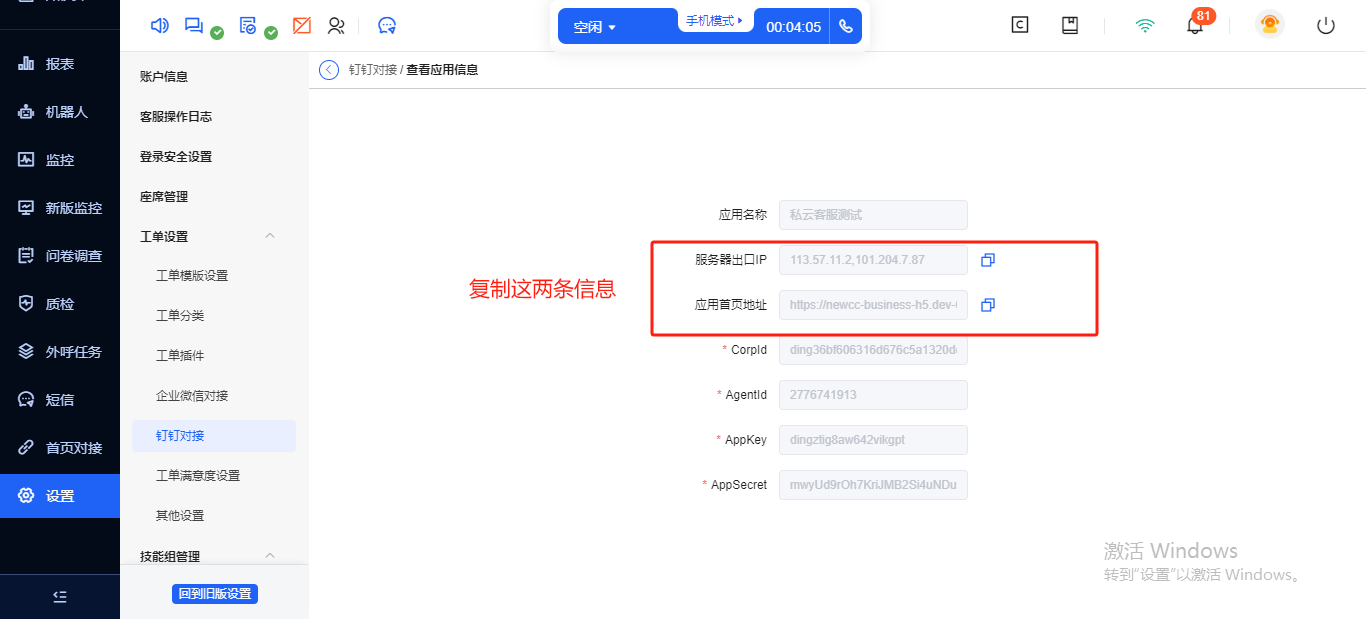Open the contacts people icon in the toolbar
The image size is (1366, 619).
[x=336, y=26]
